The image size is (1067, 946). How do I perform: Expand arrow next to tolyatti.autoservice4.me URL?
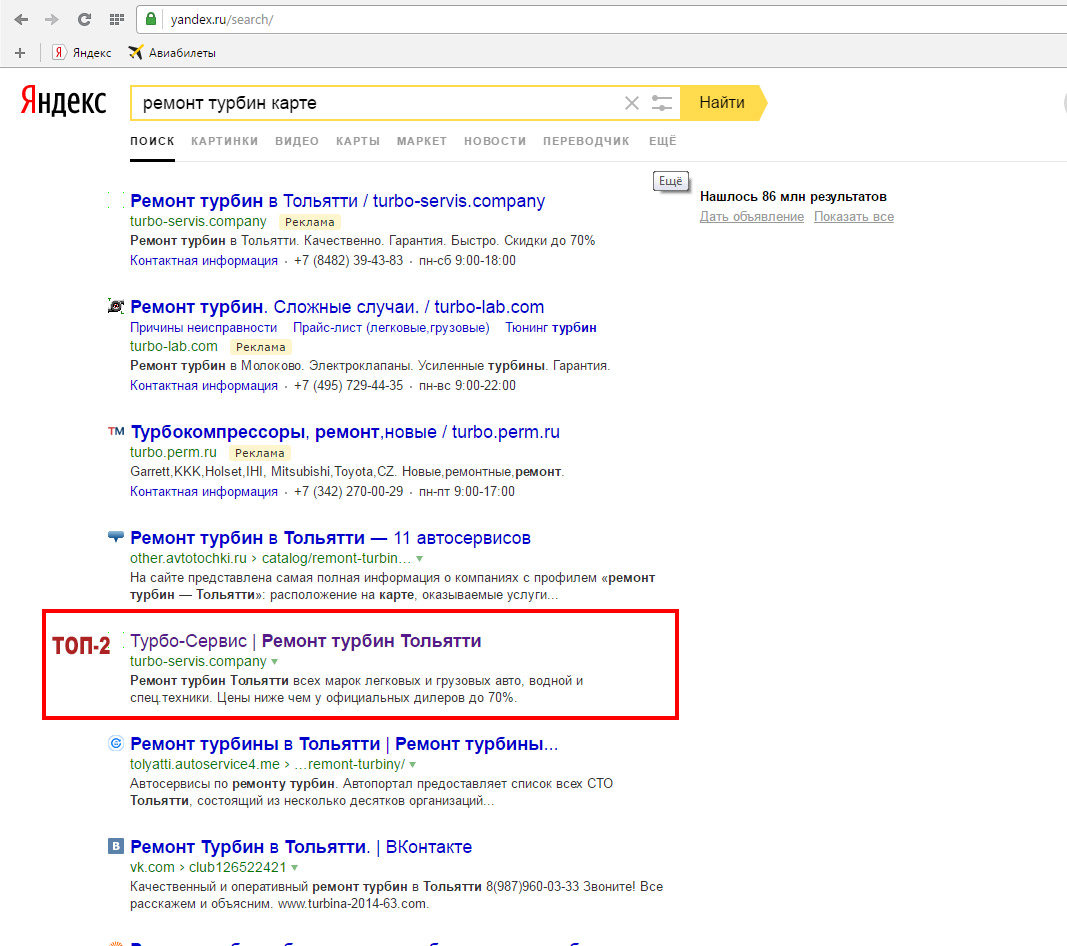[x=412, y=765]
